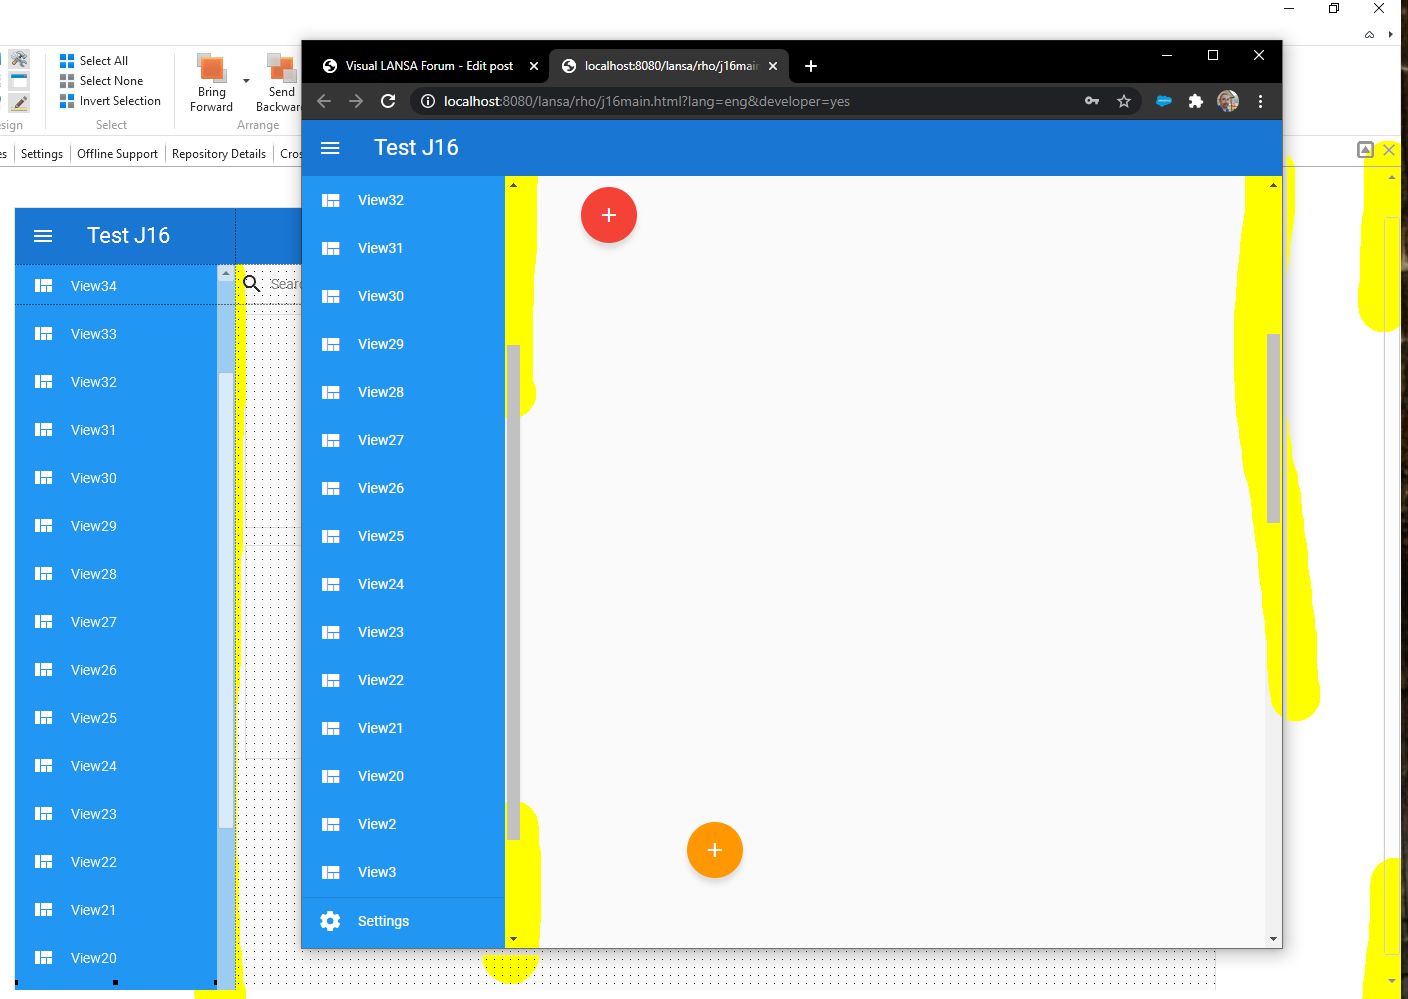This screenshot has width=1408, height=999.
Task: Expand the Bring Forward dropdown arrow
Action: [x=246, y=81]
